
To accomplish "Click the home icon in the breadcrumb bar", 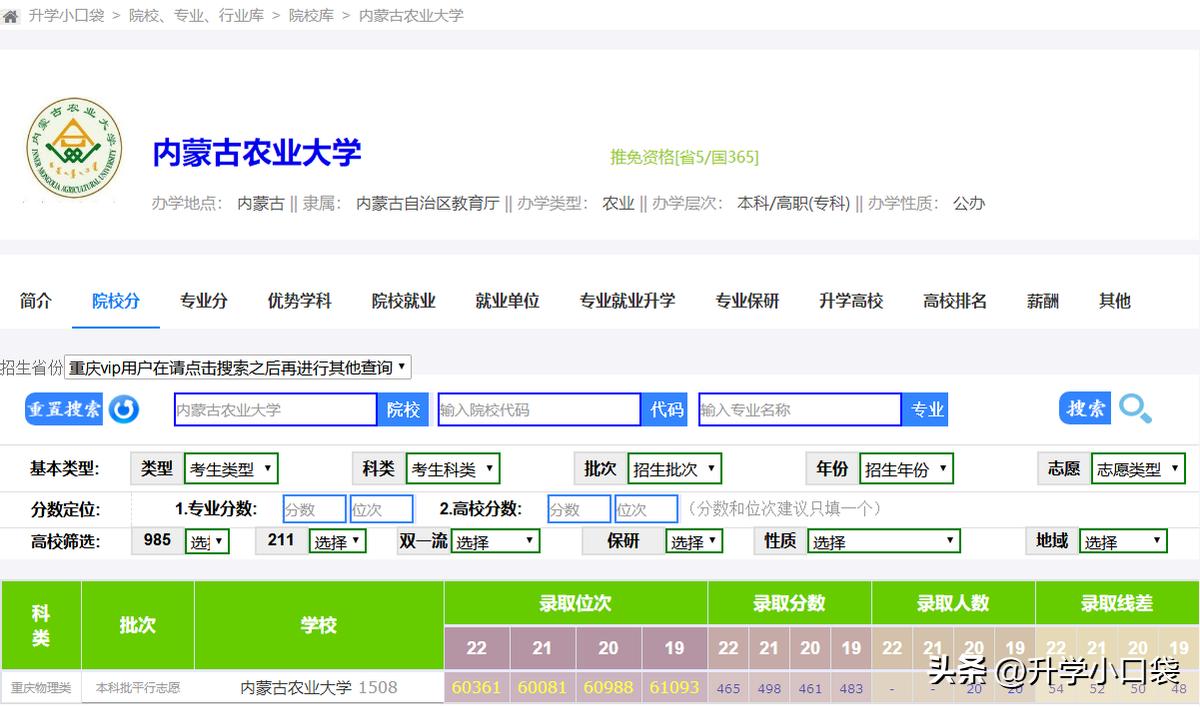I will tap(10, 14).
